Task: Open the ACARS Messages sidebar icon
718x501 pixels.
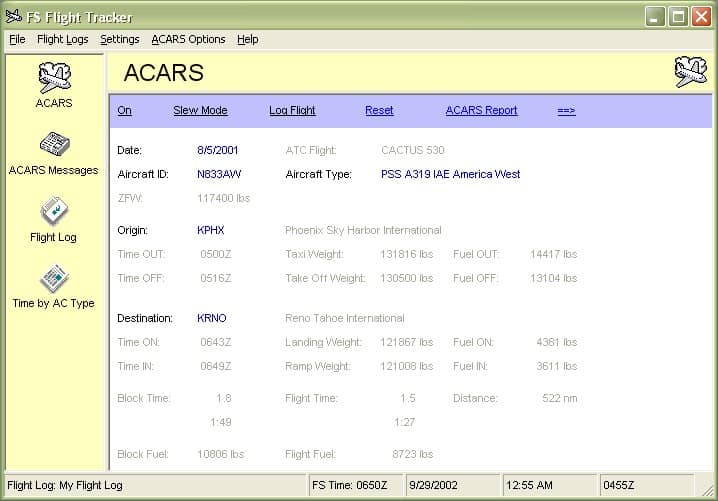Action: (x=54, y=145)
